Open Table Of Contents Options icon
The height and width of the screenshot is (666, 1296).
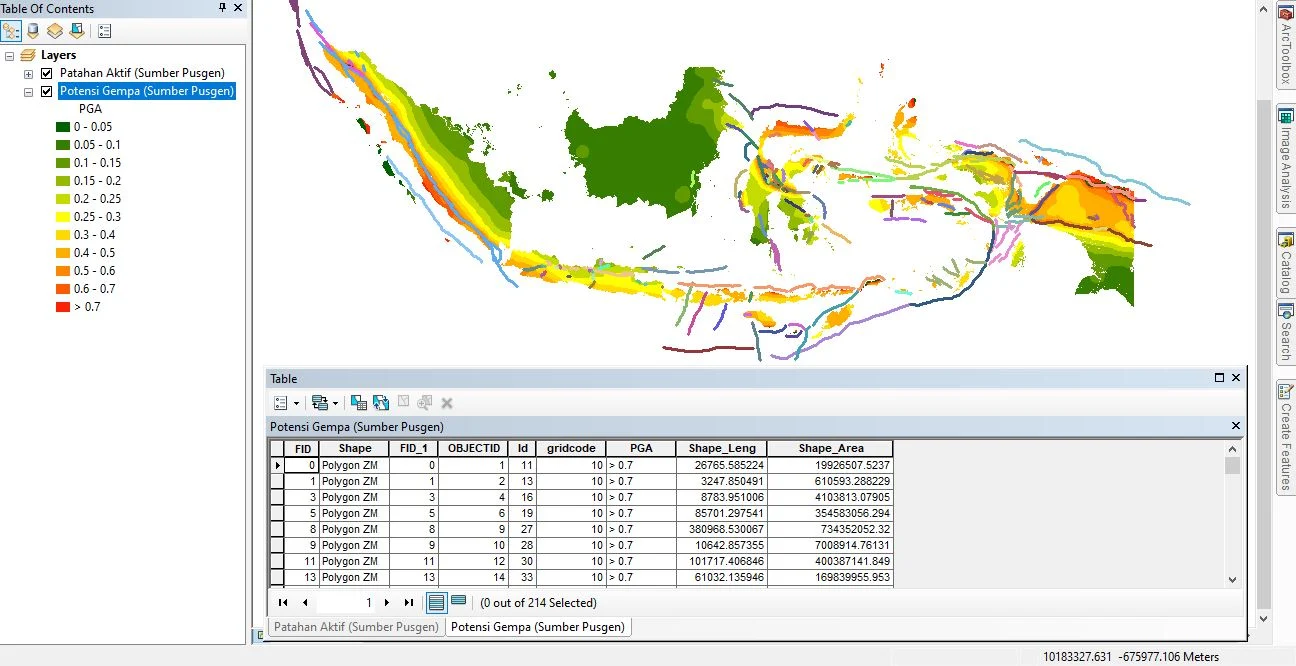(x=104, y=32)
